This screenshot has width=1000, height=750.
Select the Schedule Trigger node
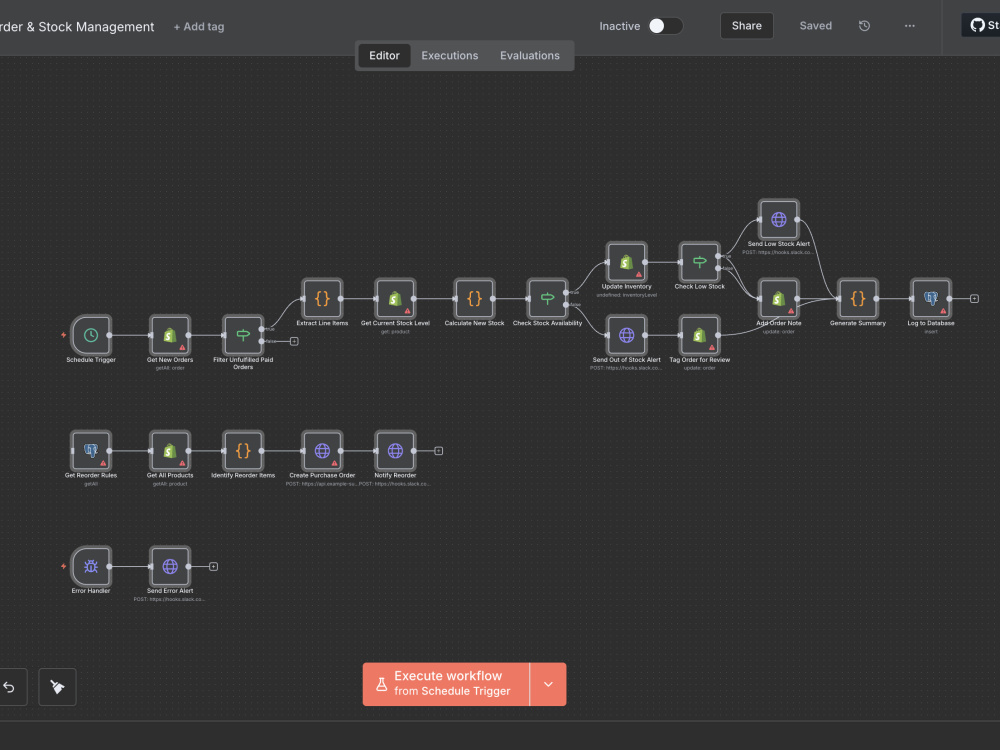point(91,335)
